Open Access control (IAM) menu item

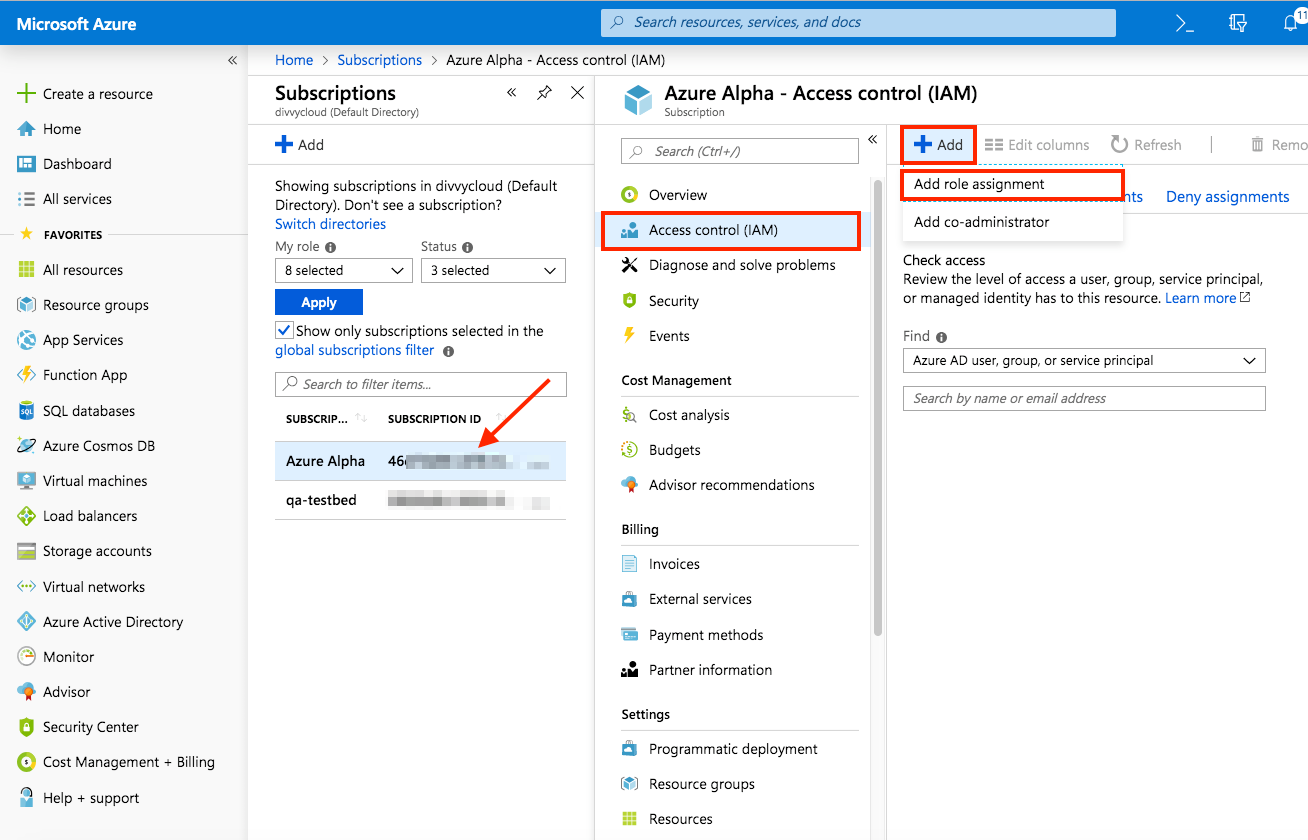(730, 230)
